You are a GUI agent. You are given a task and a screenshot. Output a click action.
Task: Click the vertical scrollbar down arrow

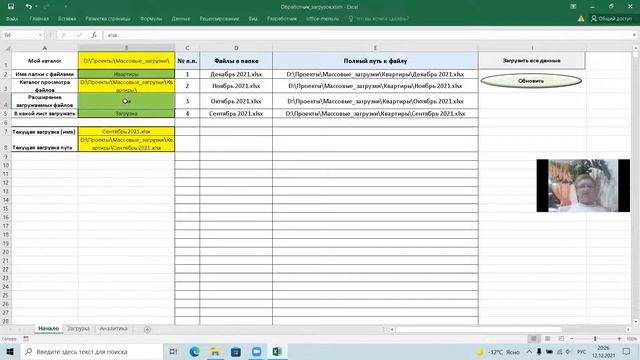coord(636,322)
